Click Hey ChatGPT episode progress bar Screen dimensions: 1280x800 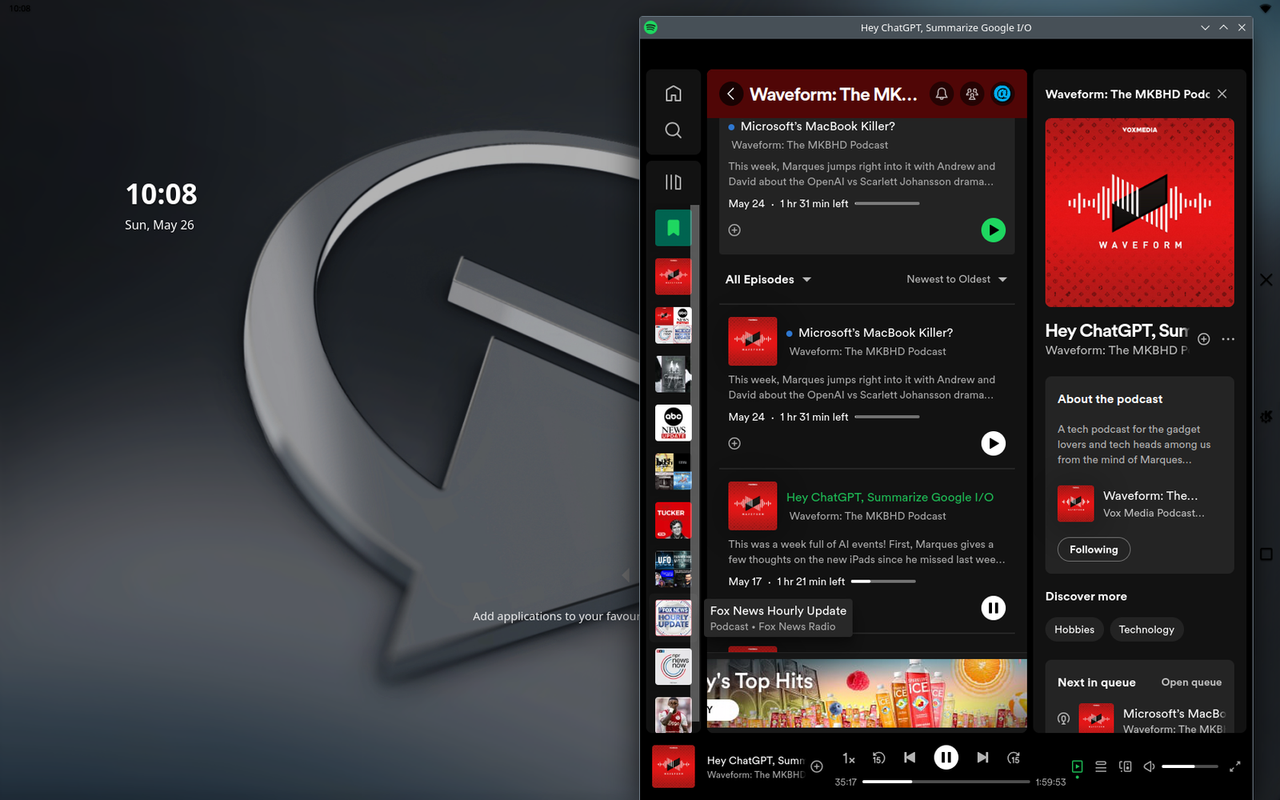[x=883, y=581]
